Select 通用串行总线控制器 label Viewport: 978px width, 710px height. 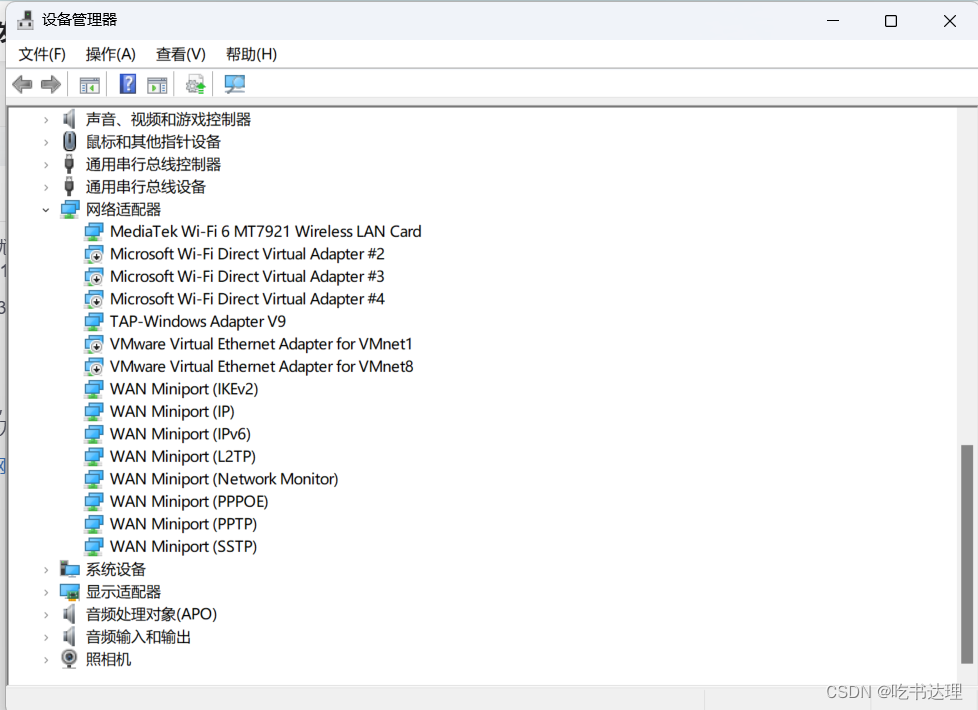[x=153, y=165]
